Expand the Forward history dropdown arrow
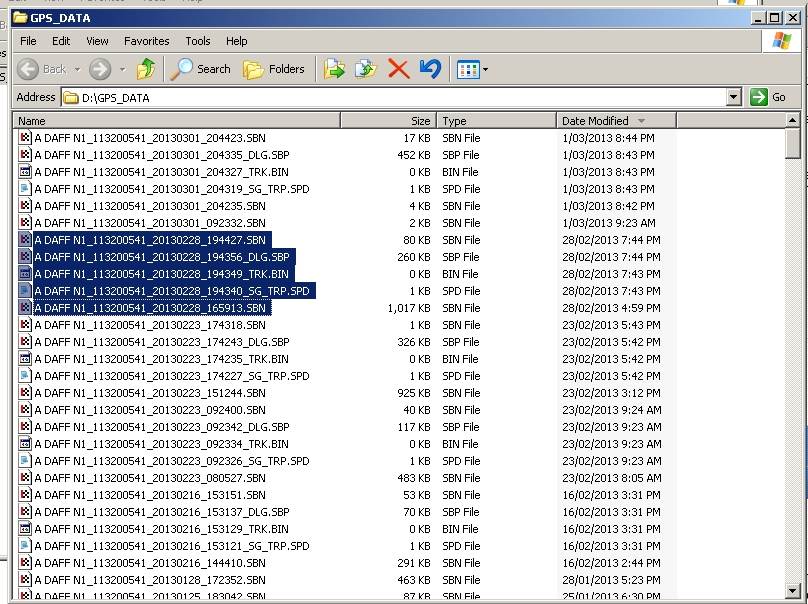 pos(122,69)
